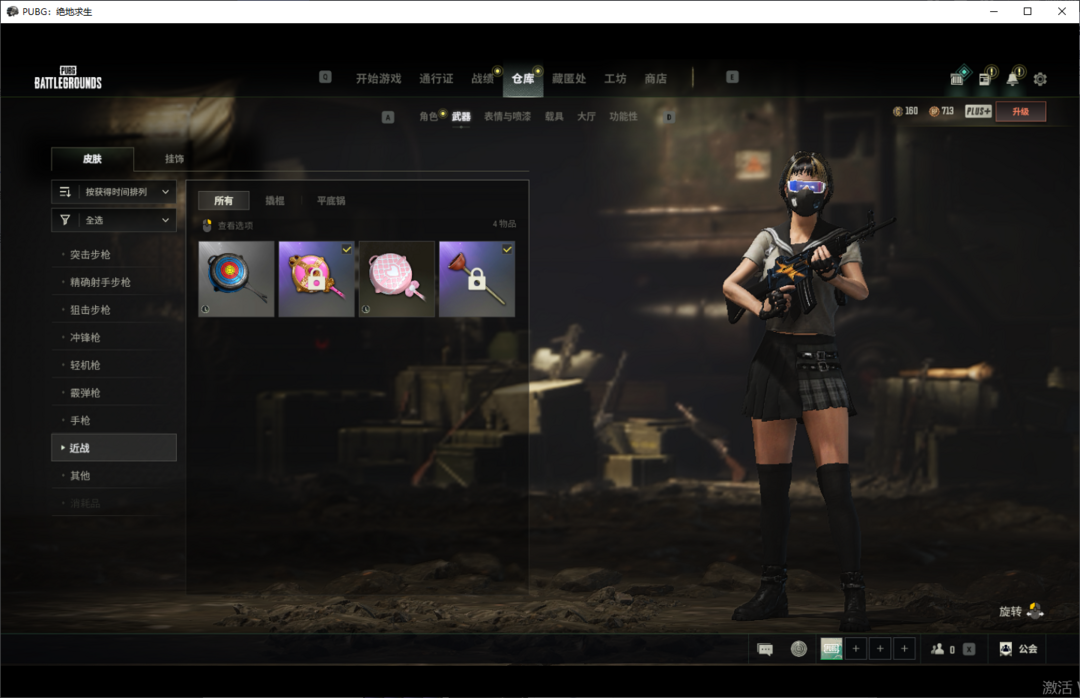This screenshot has width=1080, height=698.
Task: Open the chat speech bubble icon
Action: [x=765, y=649]
